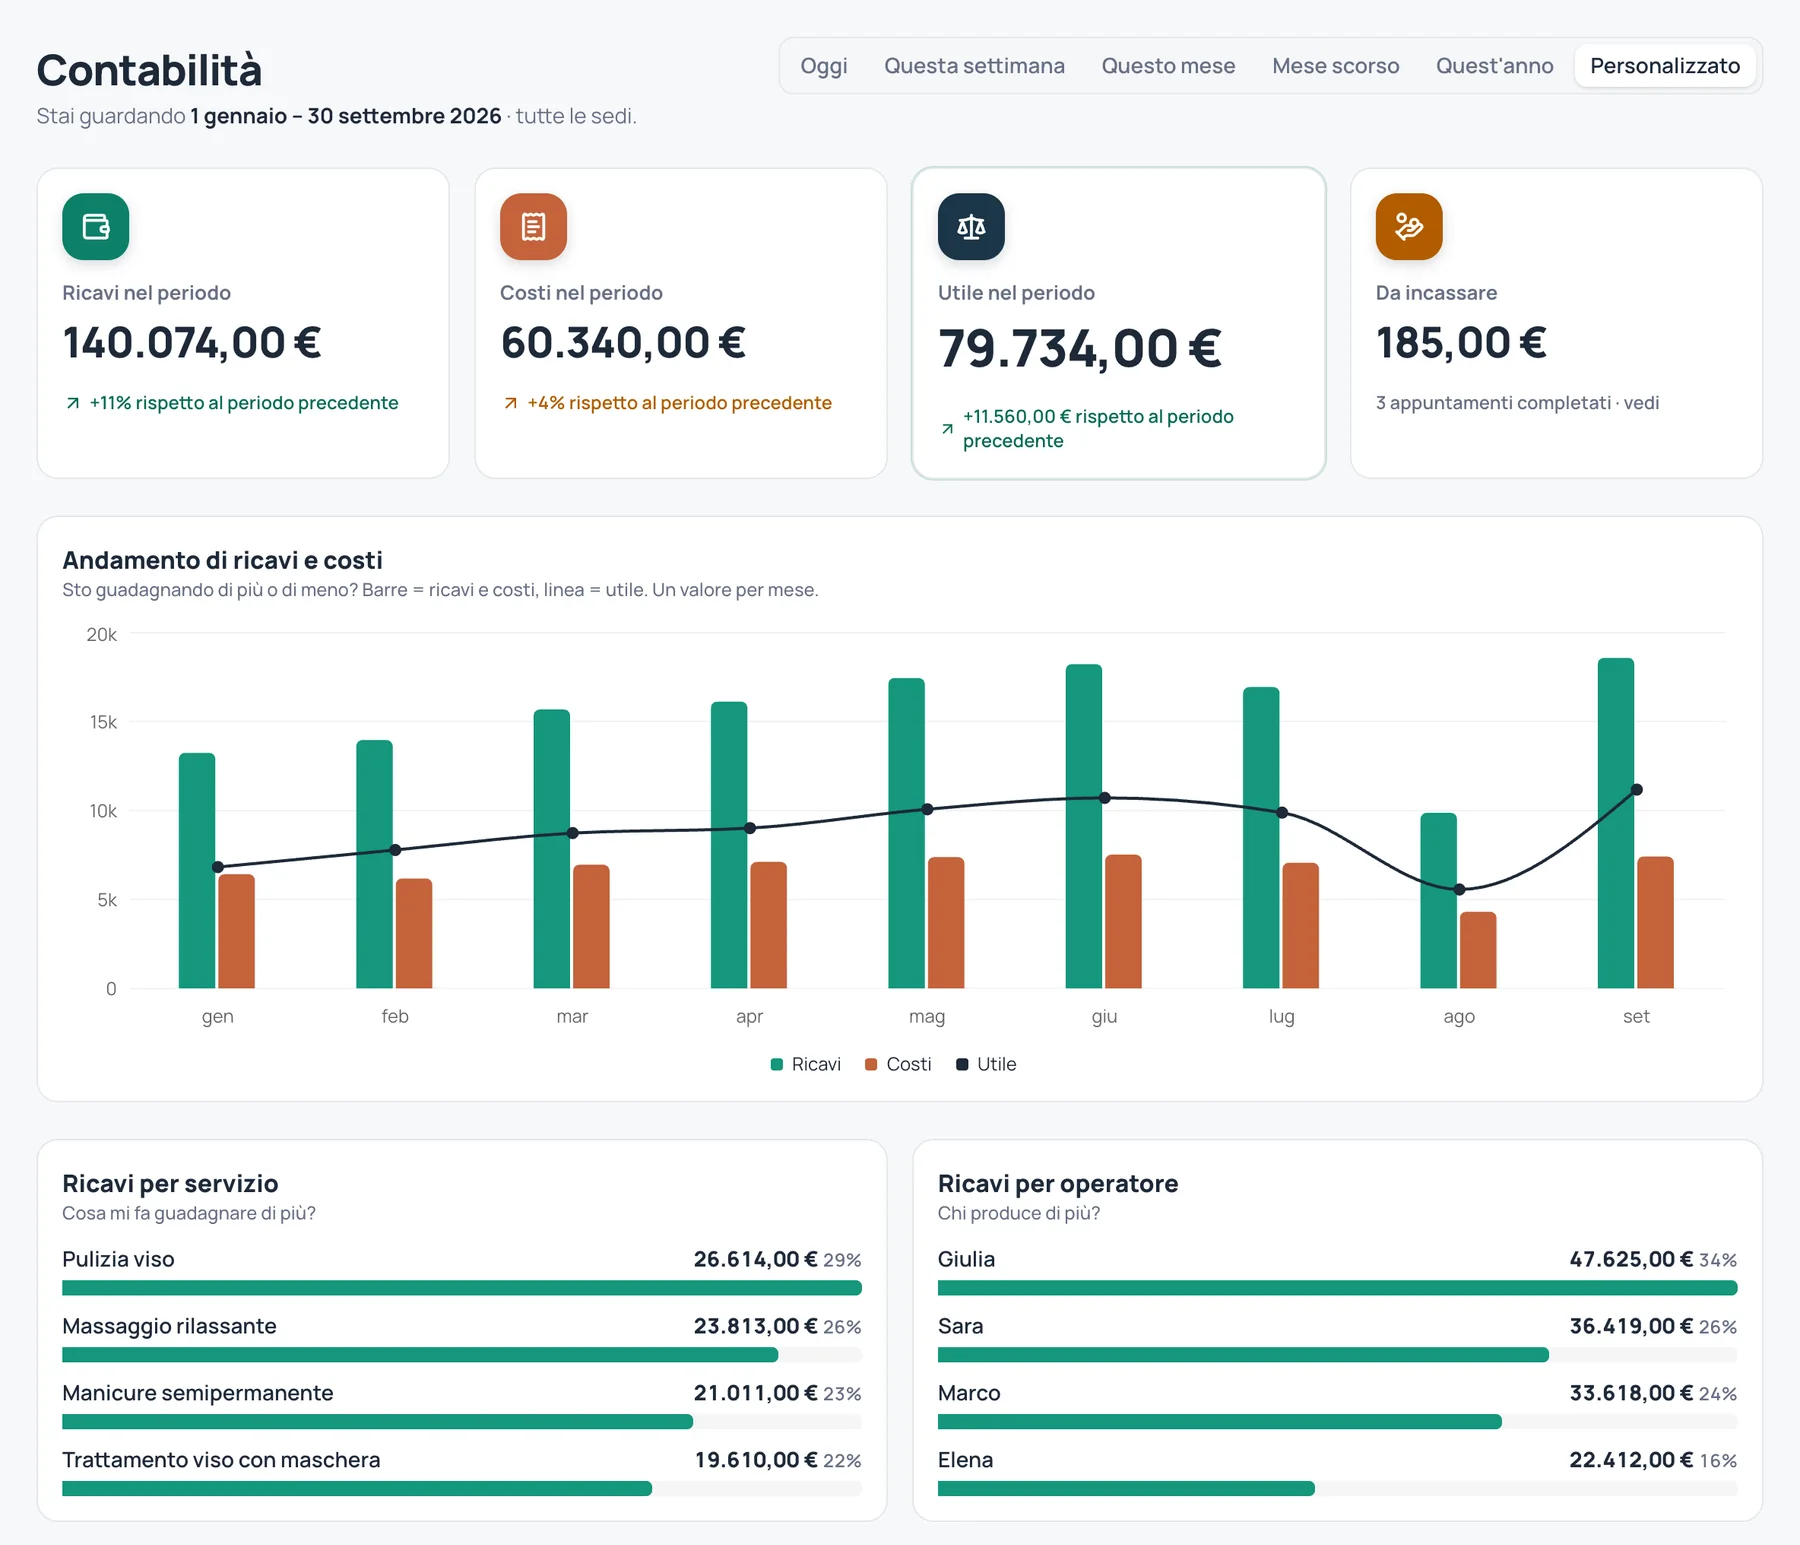Click the green Ricavi bar for giu
The image size is (1800, 1545).
point(1084,826)
